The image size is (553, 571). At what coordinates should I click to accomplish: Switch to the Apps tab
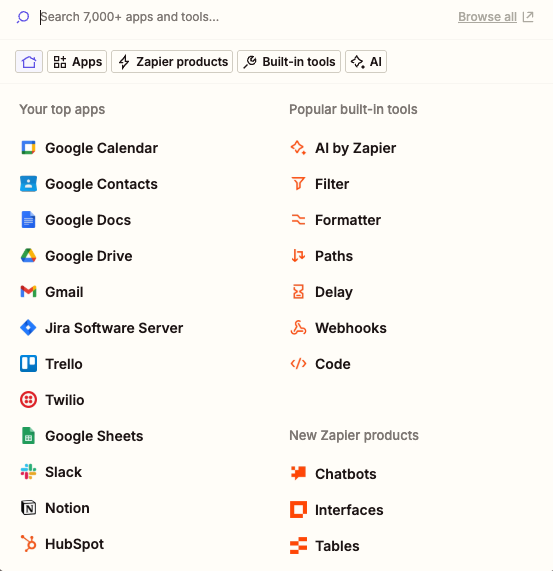click(x=77, y=62)
